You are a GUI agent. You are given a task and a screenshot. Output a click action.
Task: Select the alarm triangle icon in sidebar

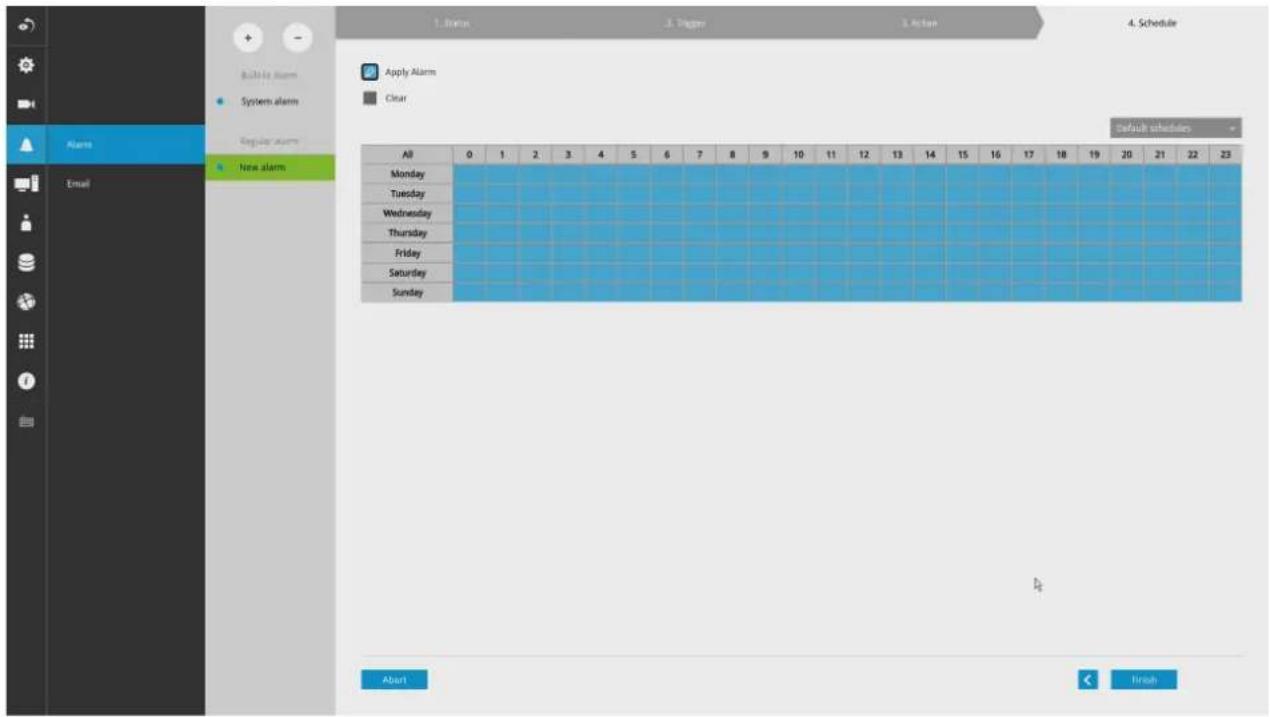(x=26, y=145)
